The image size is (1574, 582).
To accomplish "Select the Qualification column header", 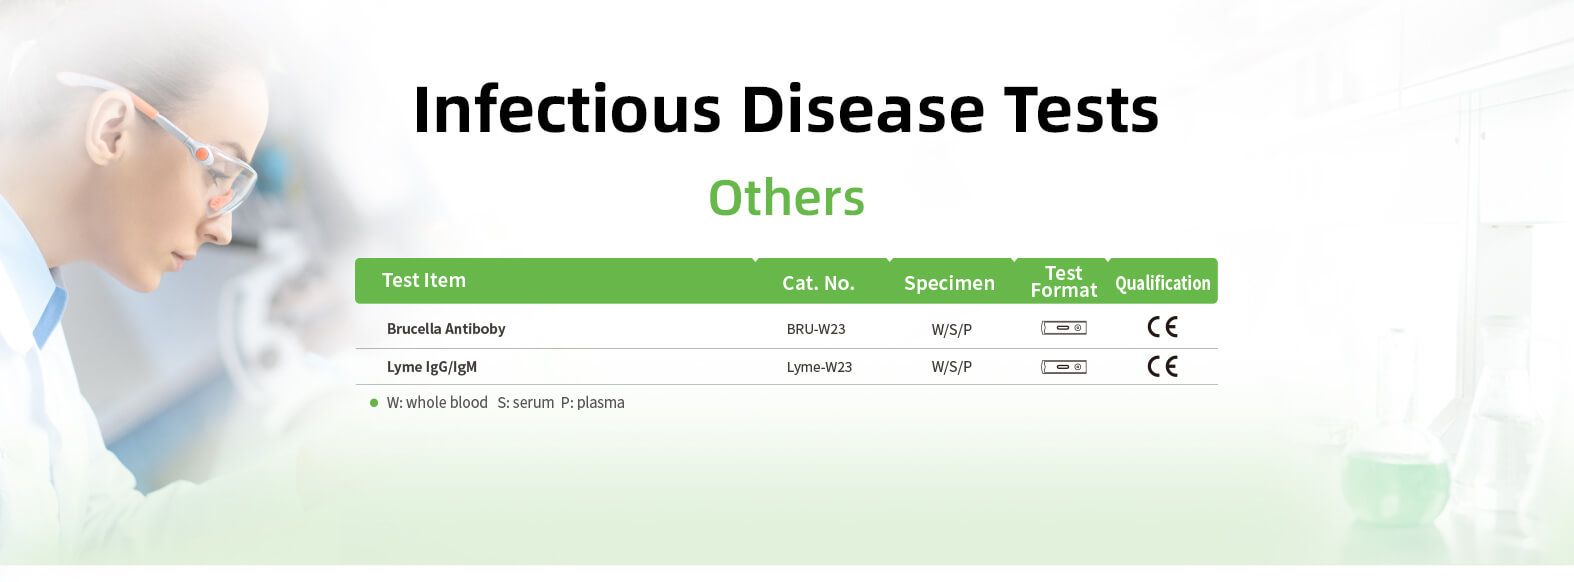I will [x=1163, y=283].
